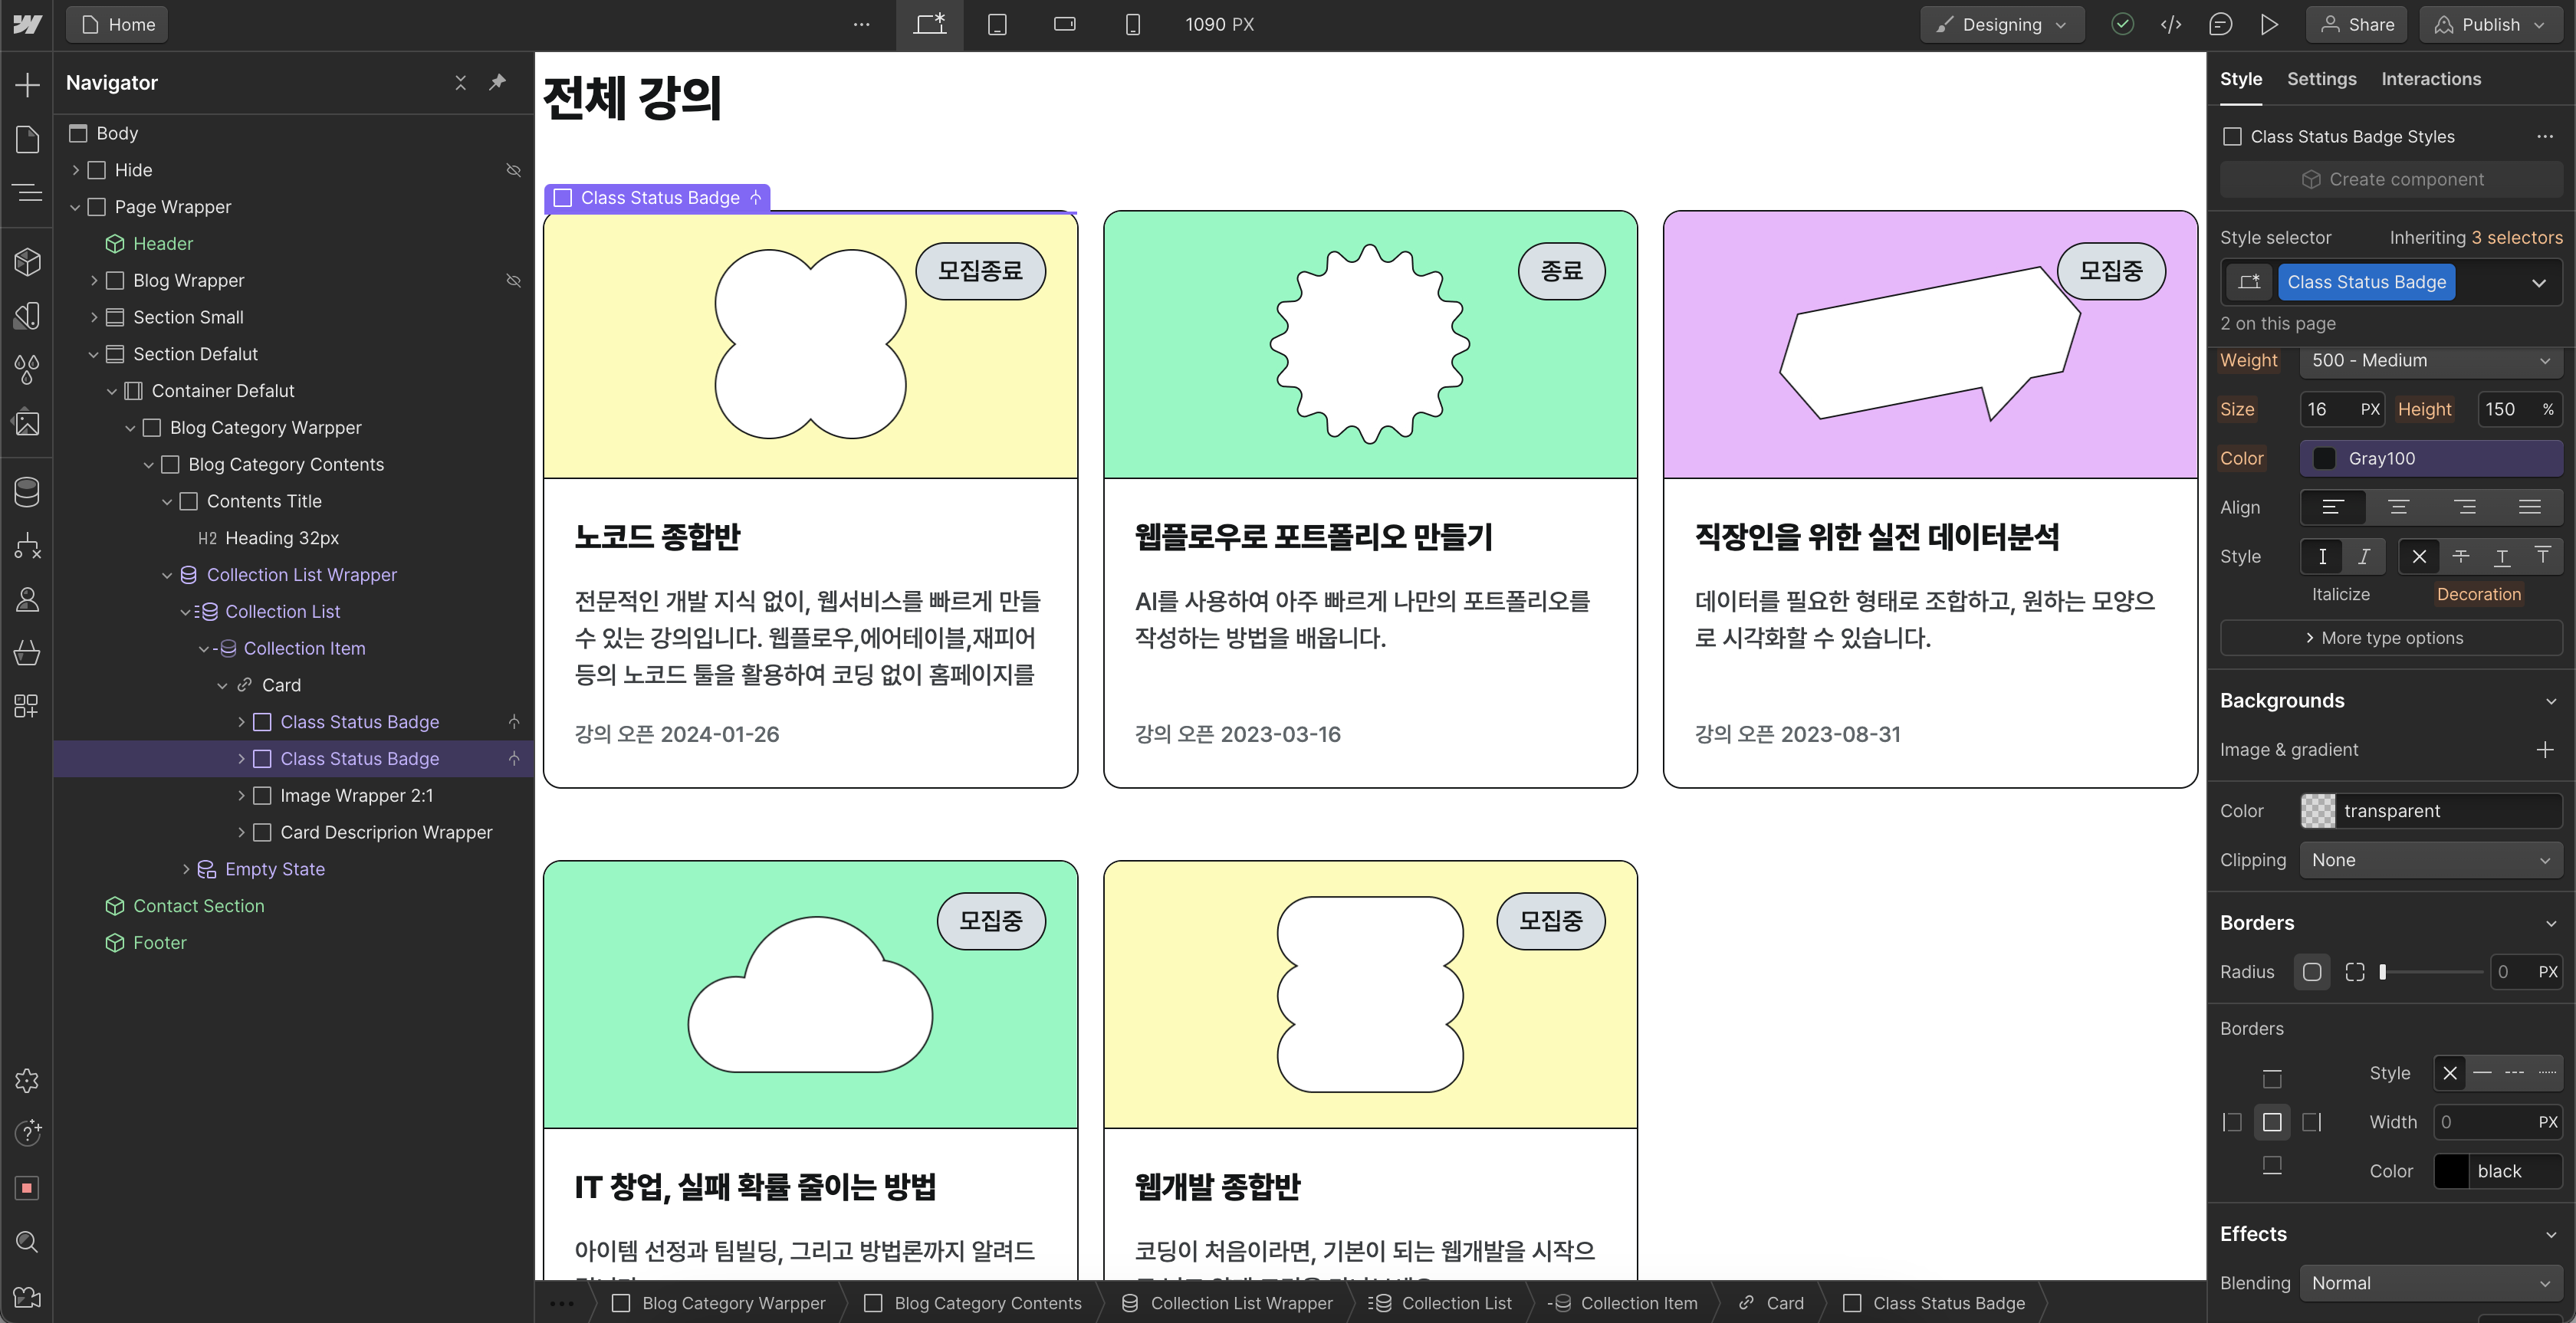Image resolution: width=2576 pixels, height=1323 pixels.
Task: Start the site preview
Action: tap(2269, 24)
